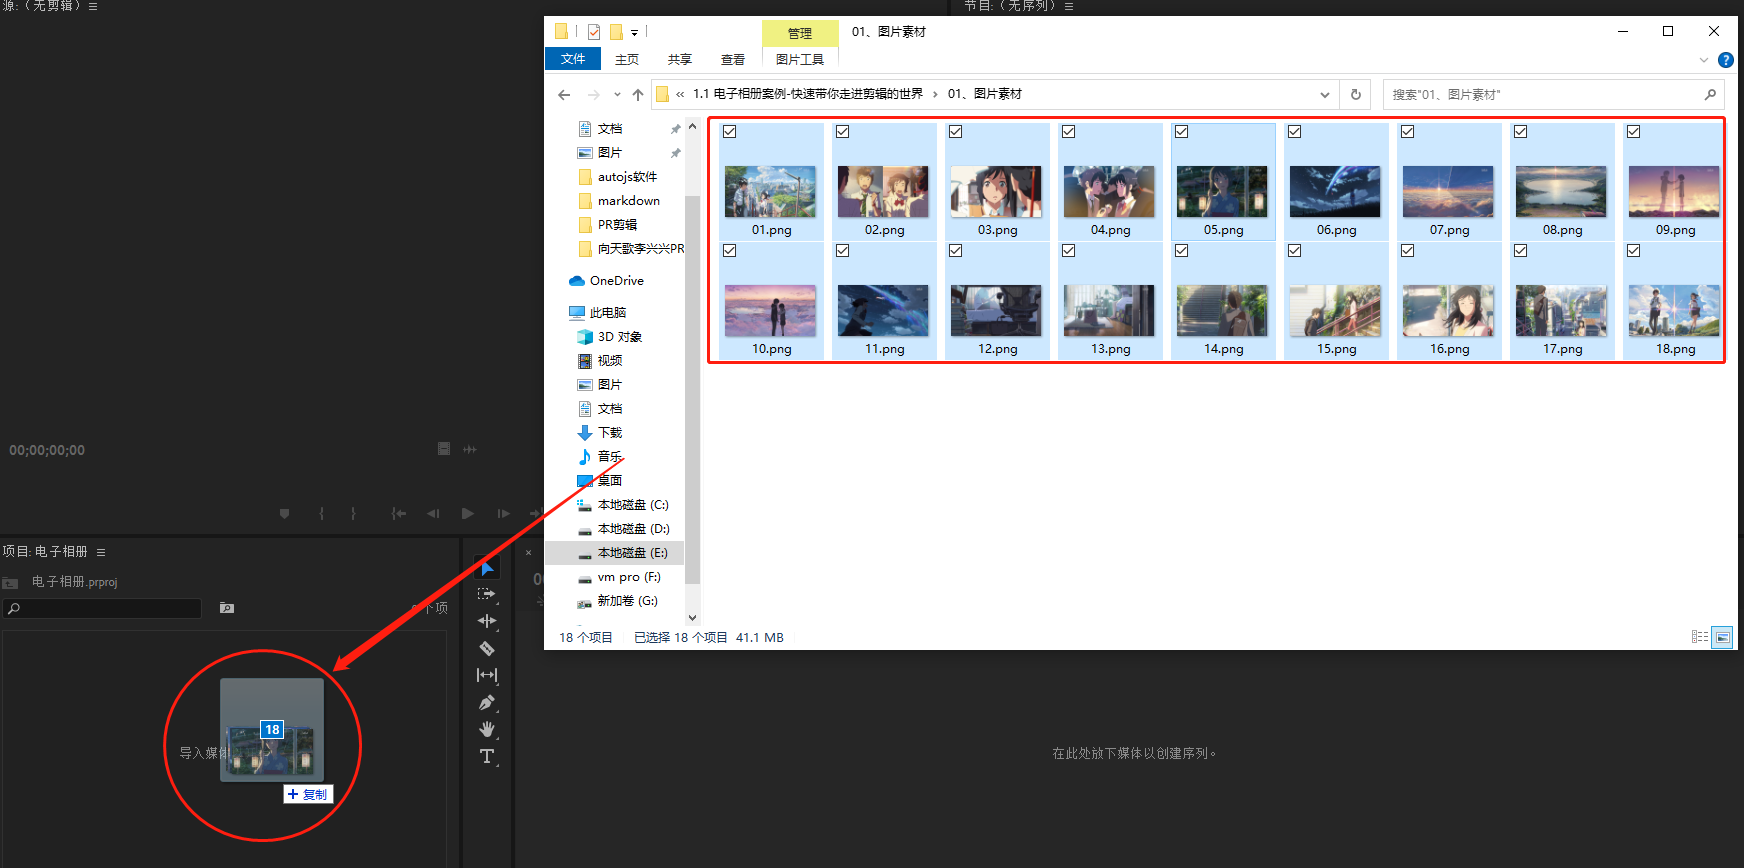Click Mark Out in Source monitor

click(353, 513)
